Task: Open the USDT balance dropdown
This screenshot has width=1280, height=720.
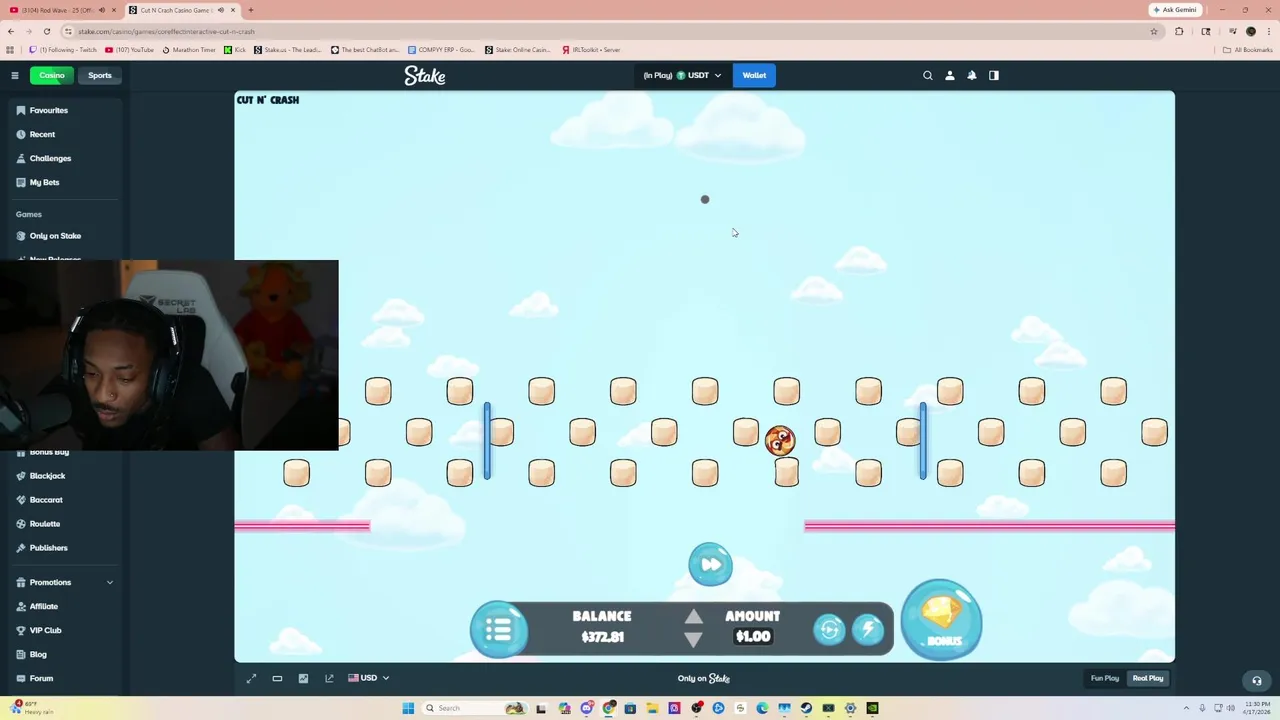Action: [x=682, y=75]
